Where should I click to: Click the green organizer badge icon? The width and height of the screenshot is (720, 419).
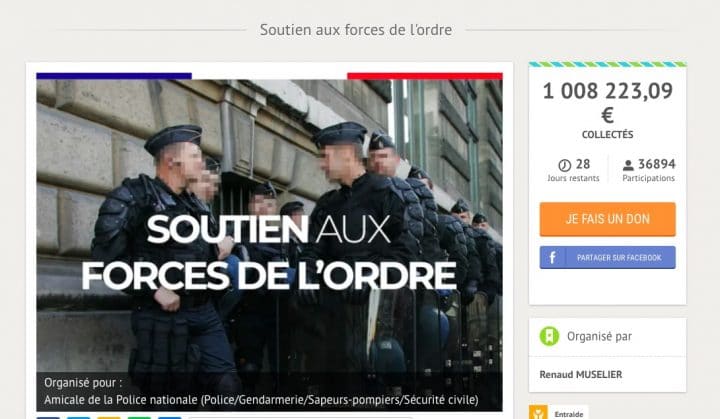pyautogui.click(x=549, y=336)
